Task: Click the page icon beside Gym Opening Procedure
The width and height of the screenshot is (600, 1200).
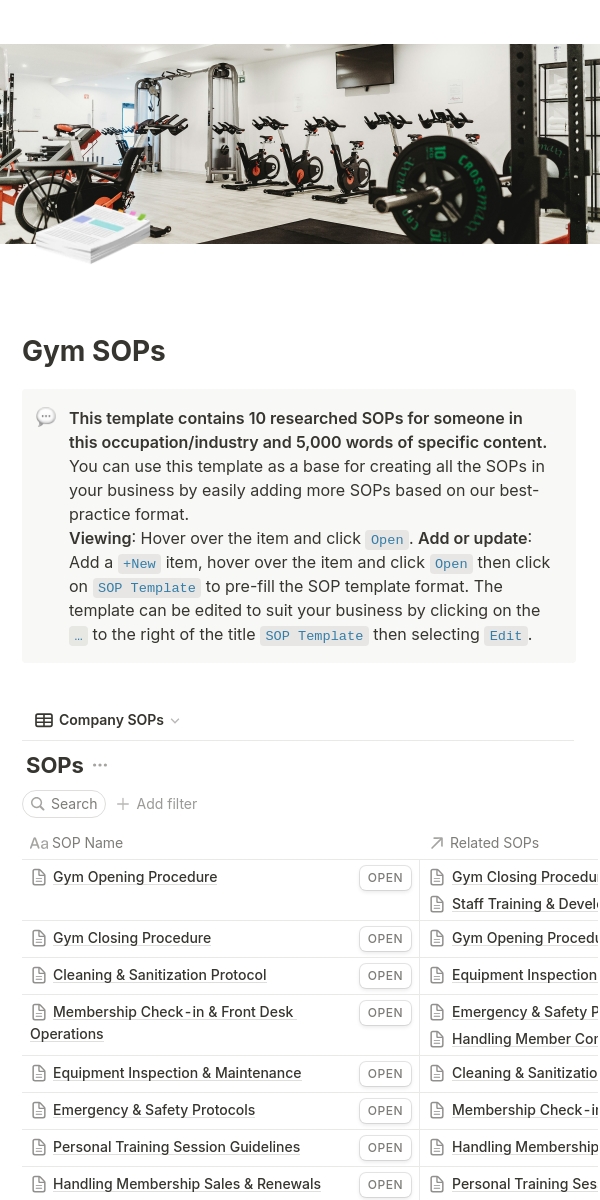Action: tap(39, 877)
